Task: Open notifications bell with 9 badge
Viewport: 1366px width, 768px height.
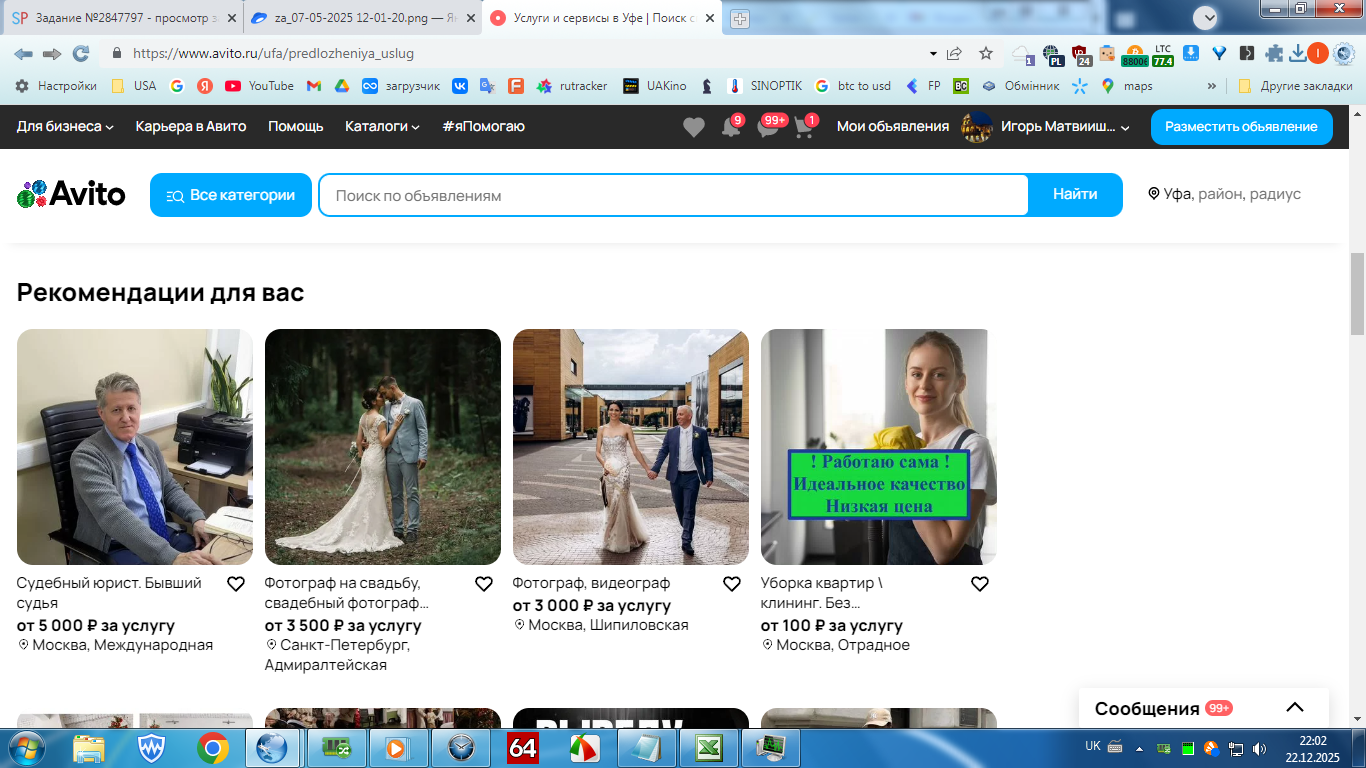Action: [731, 127]
